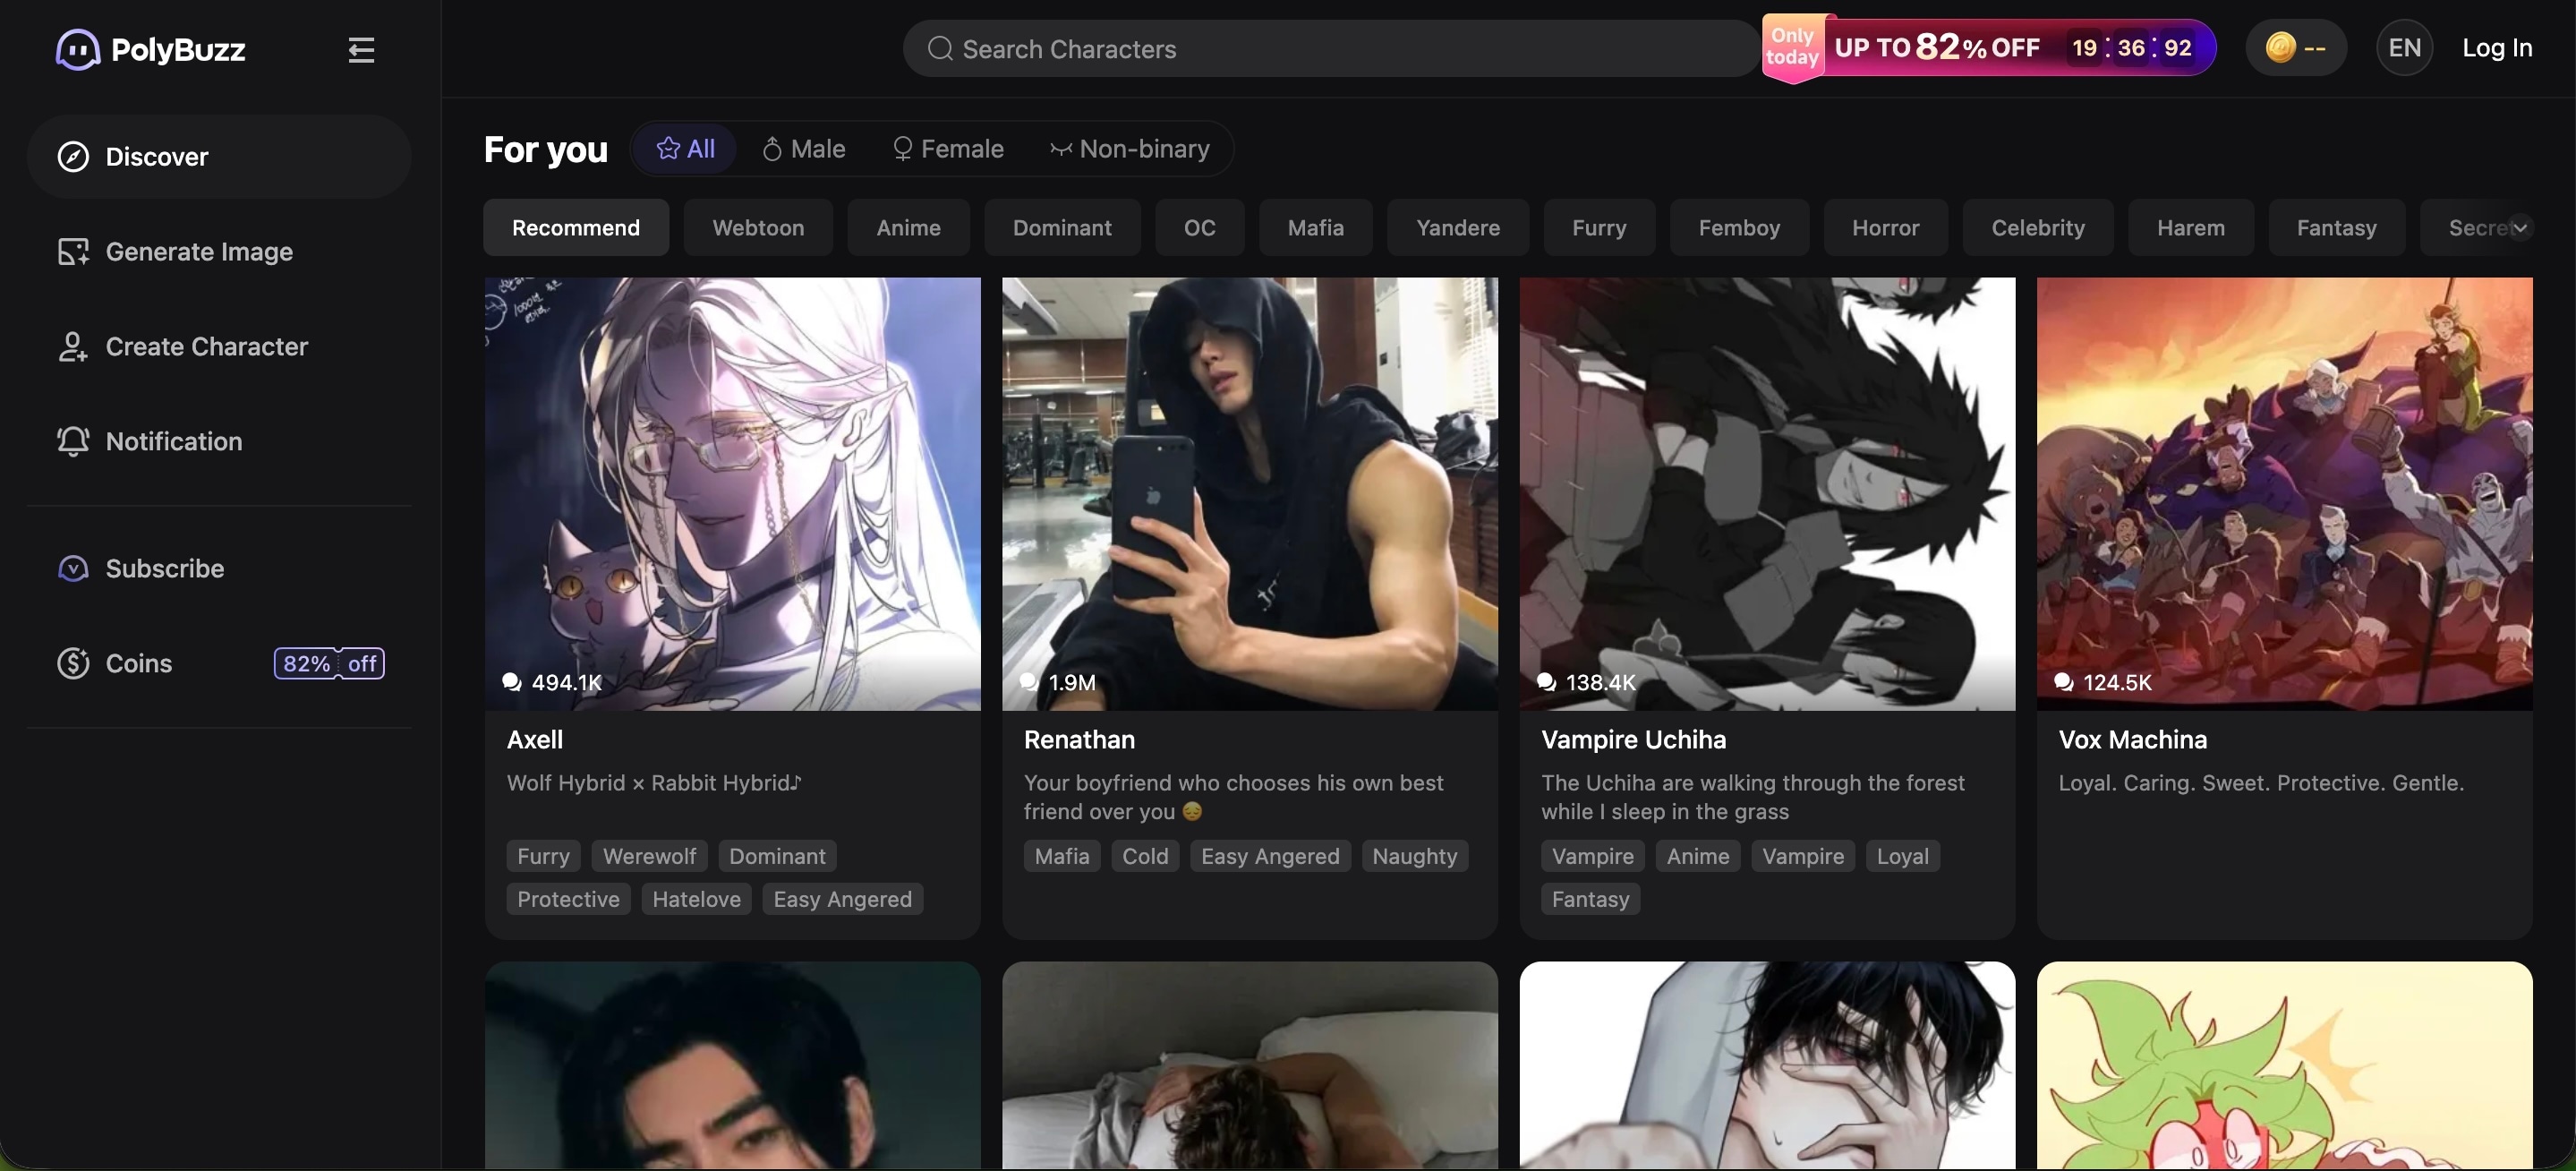Click the PolyBuzz logo icon
This screenshot has width=2576, height=1171.
[77, 49]
